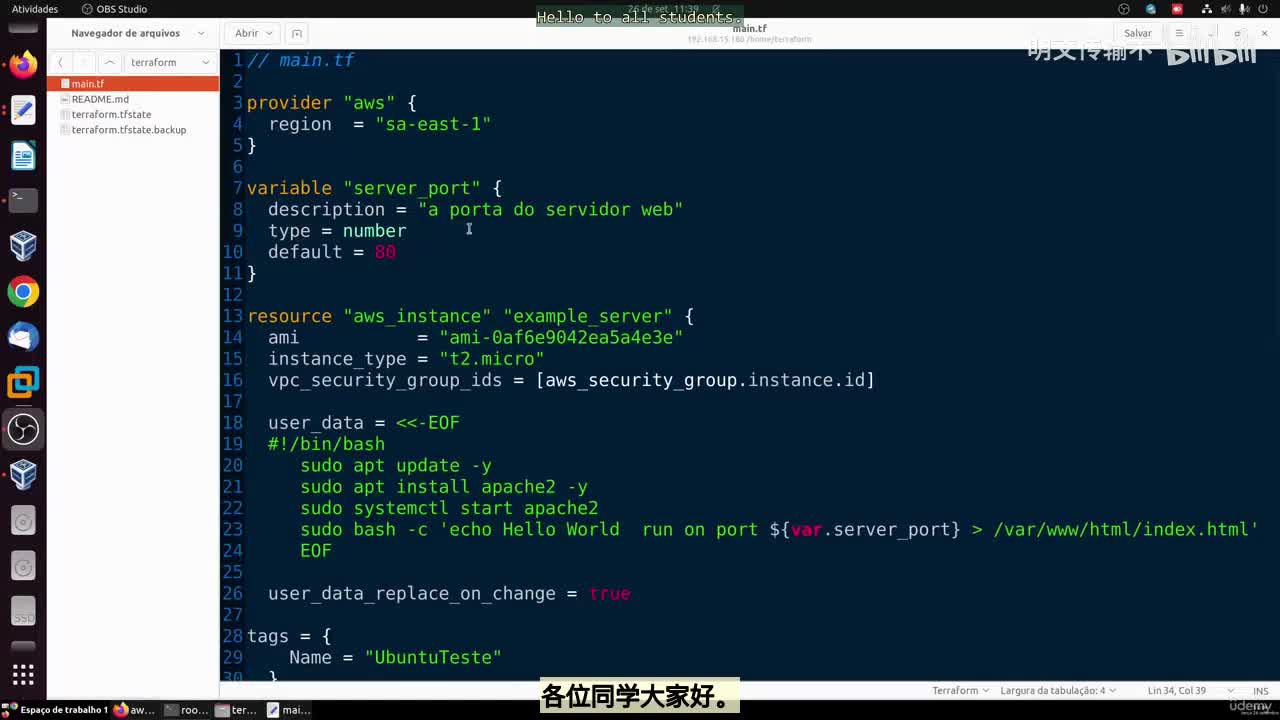Launch the text editor dock icon
The width and height of the screenshot is (1280, 720).
tap(23, 110)
